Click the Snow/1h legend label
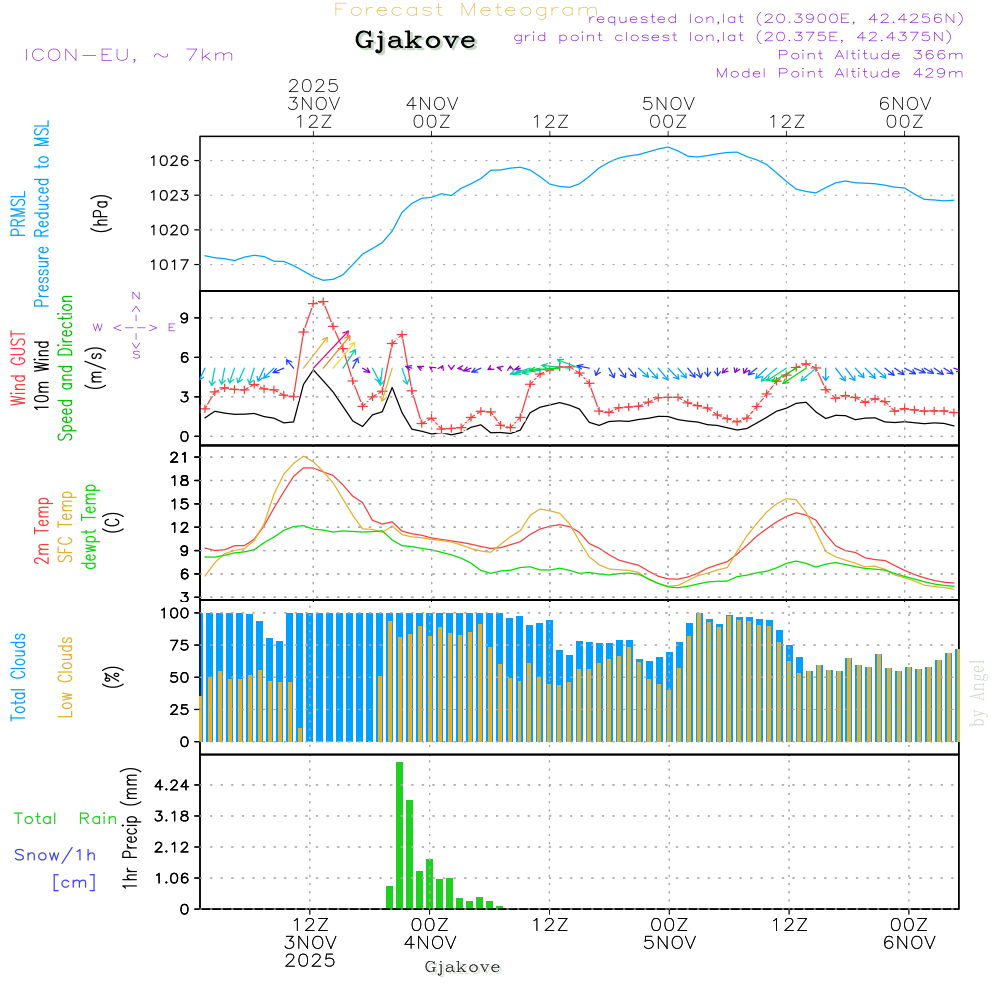The image size is (1000, 1000). (x=55, y=855)
